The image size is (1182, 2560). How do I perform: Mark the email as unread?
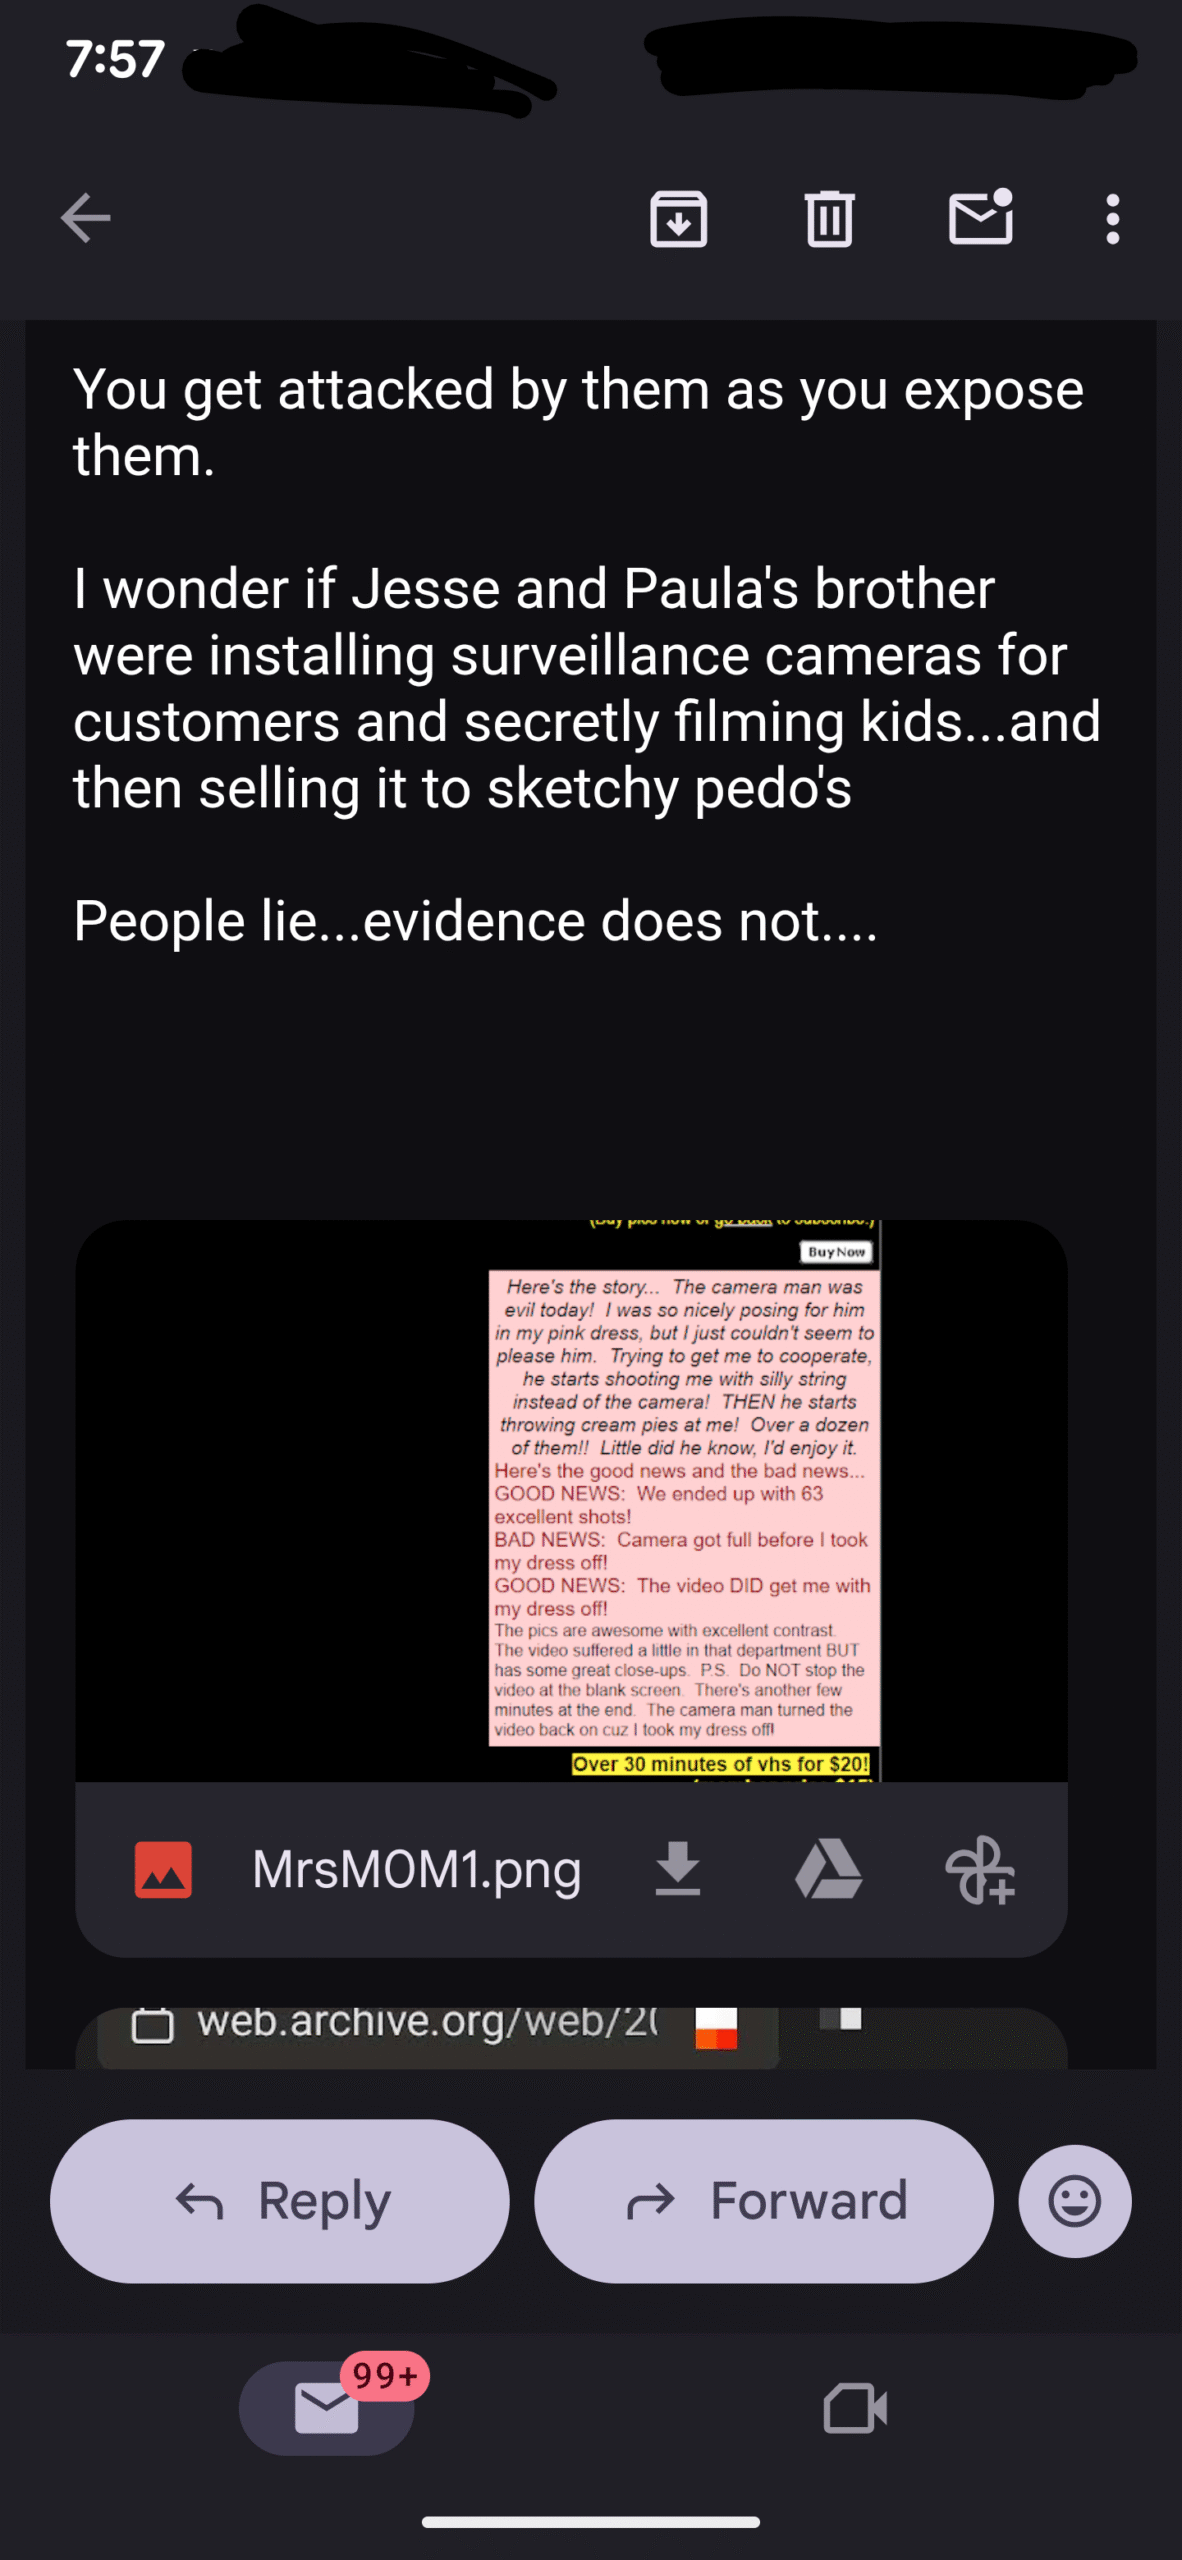981,216
